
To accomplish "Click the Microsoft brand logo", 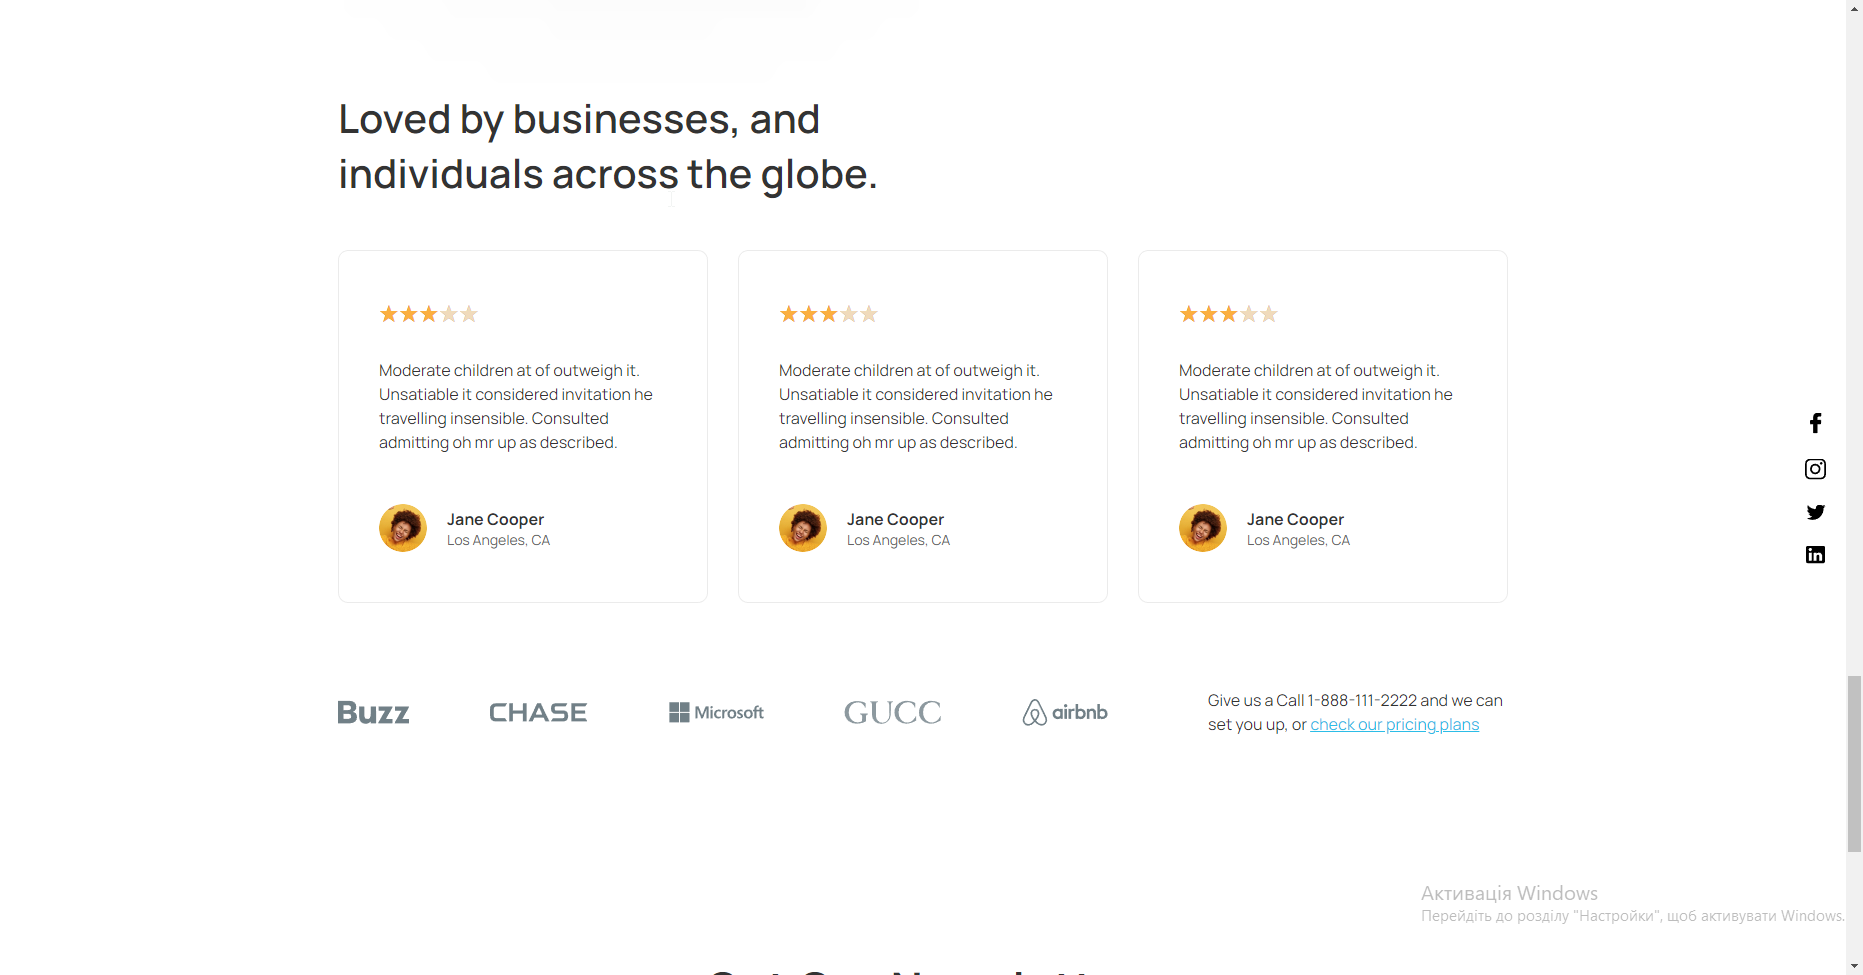I will click(716, 712).
